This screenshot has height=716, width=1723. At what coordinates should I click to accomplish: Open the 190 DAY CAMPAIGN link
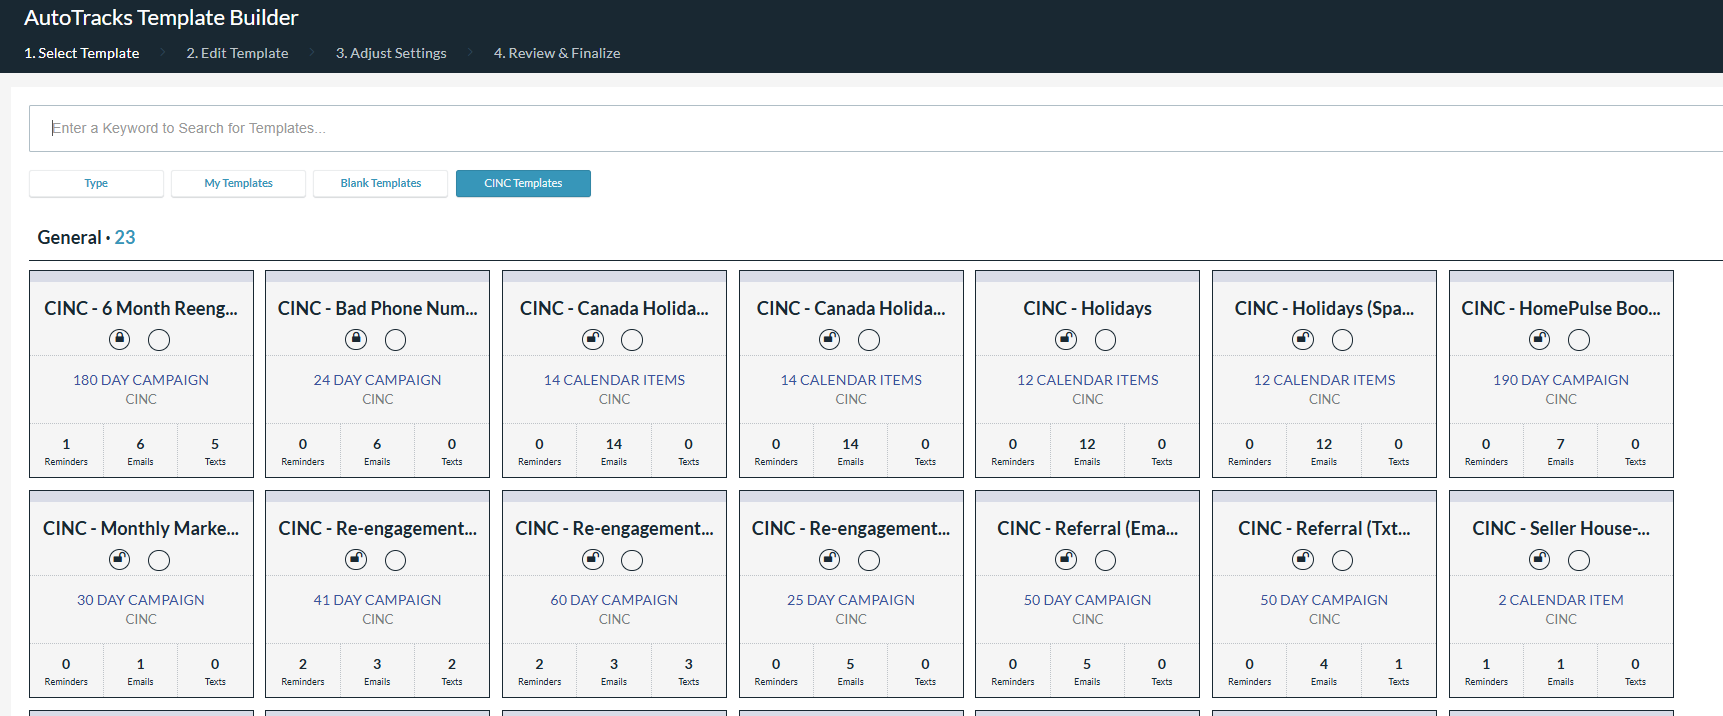[x=1561, y=380]
